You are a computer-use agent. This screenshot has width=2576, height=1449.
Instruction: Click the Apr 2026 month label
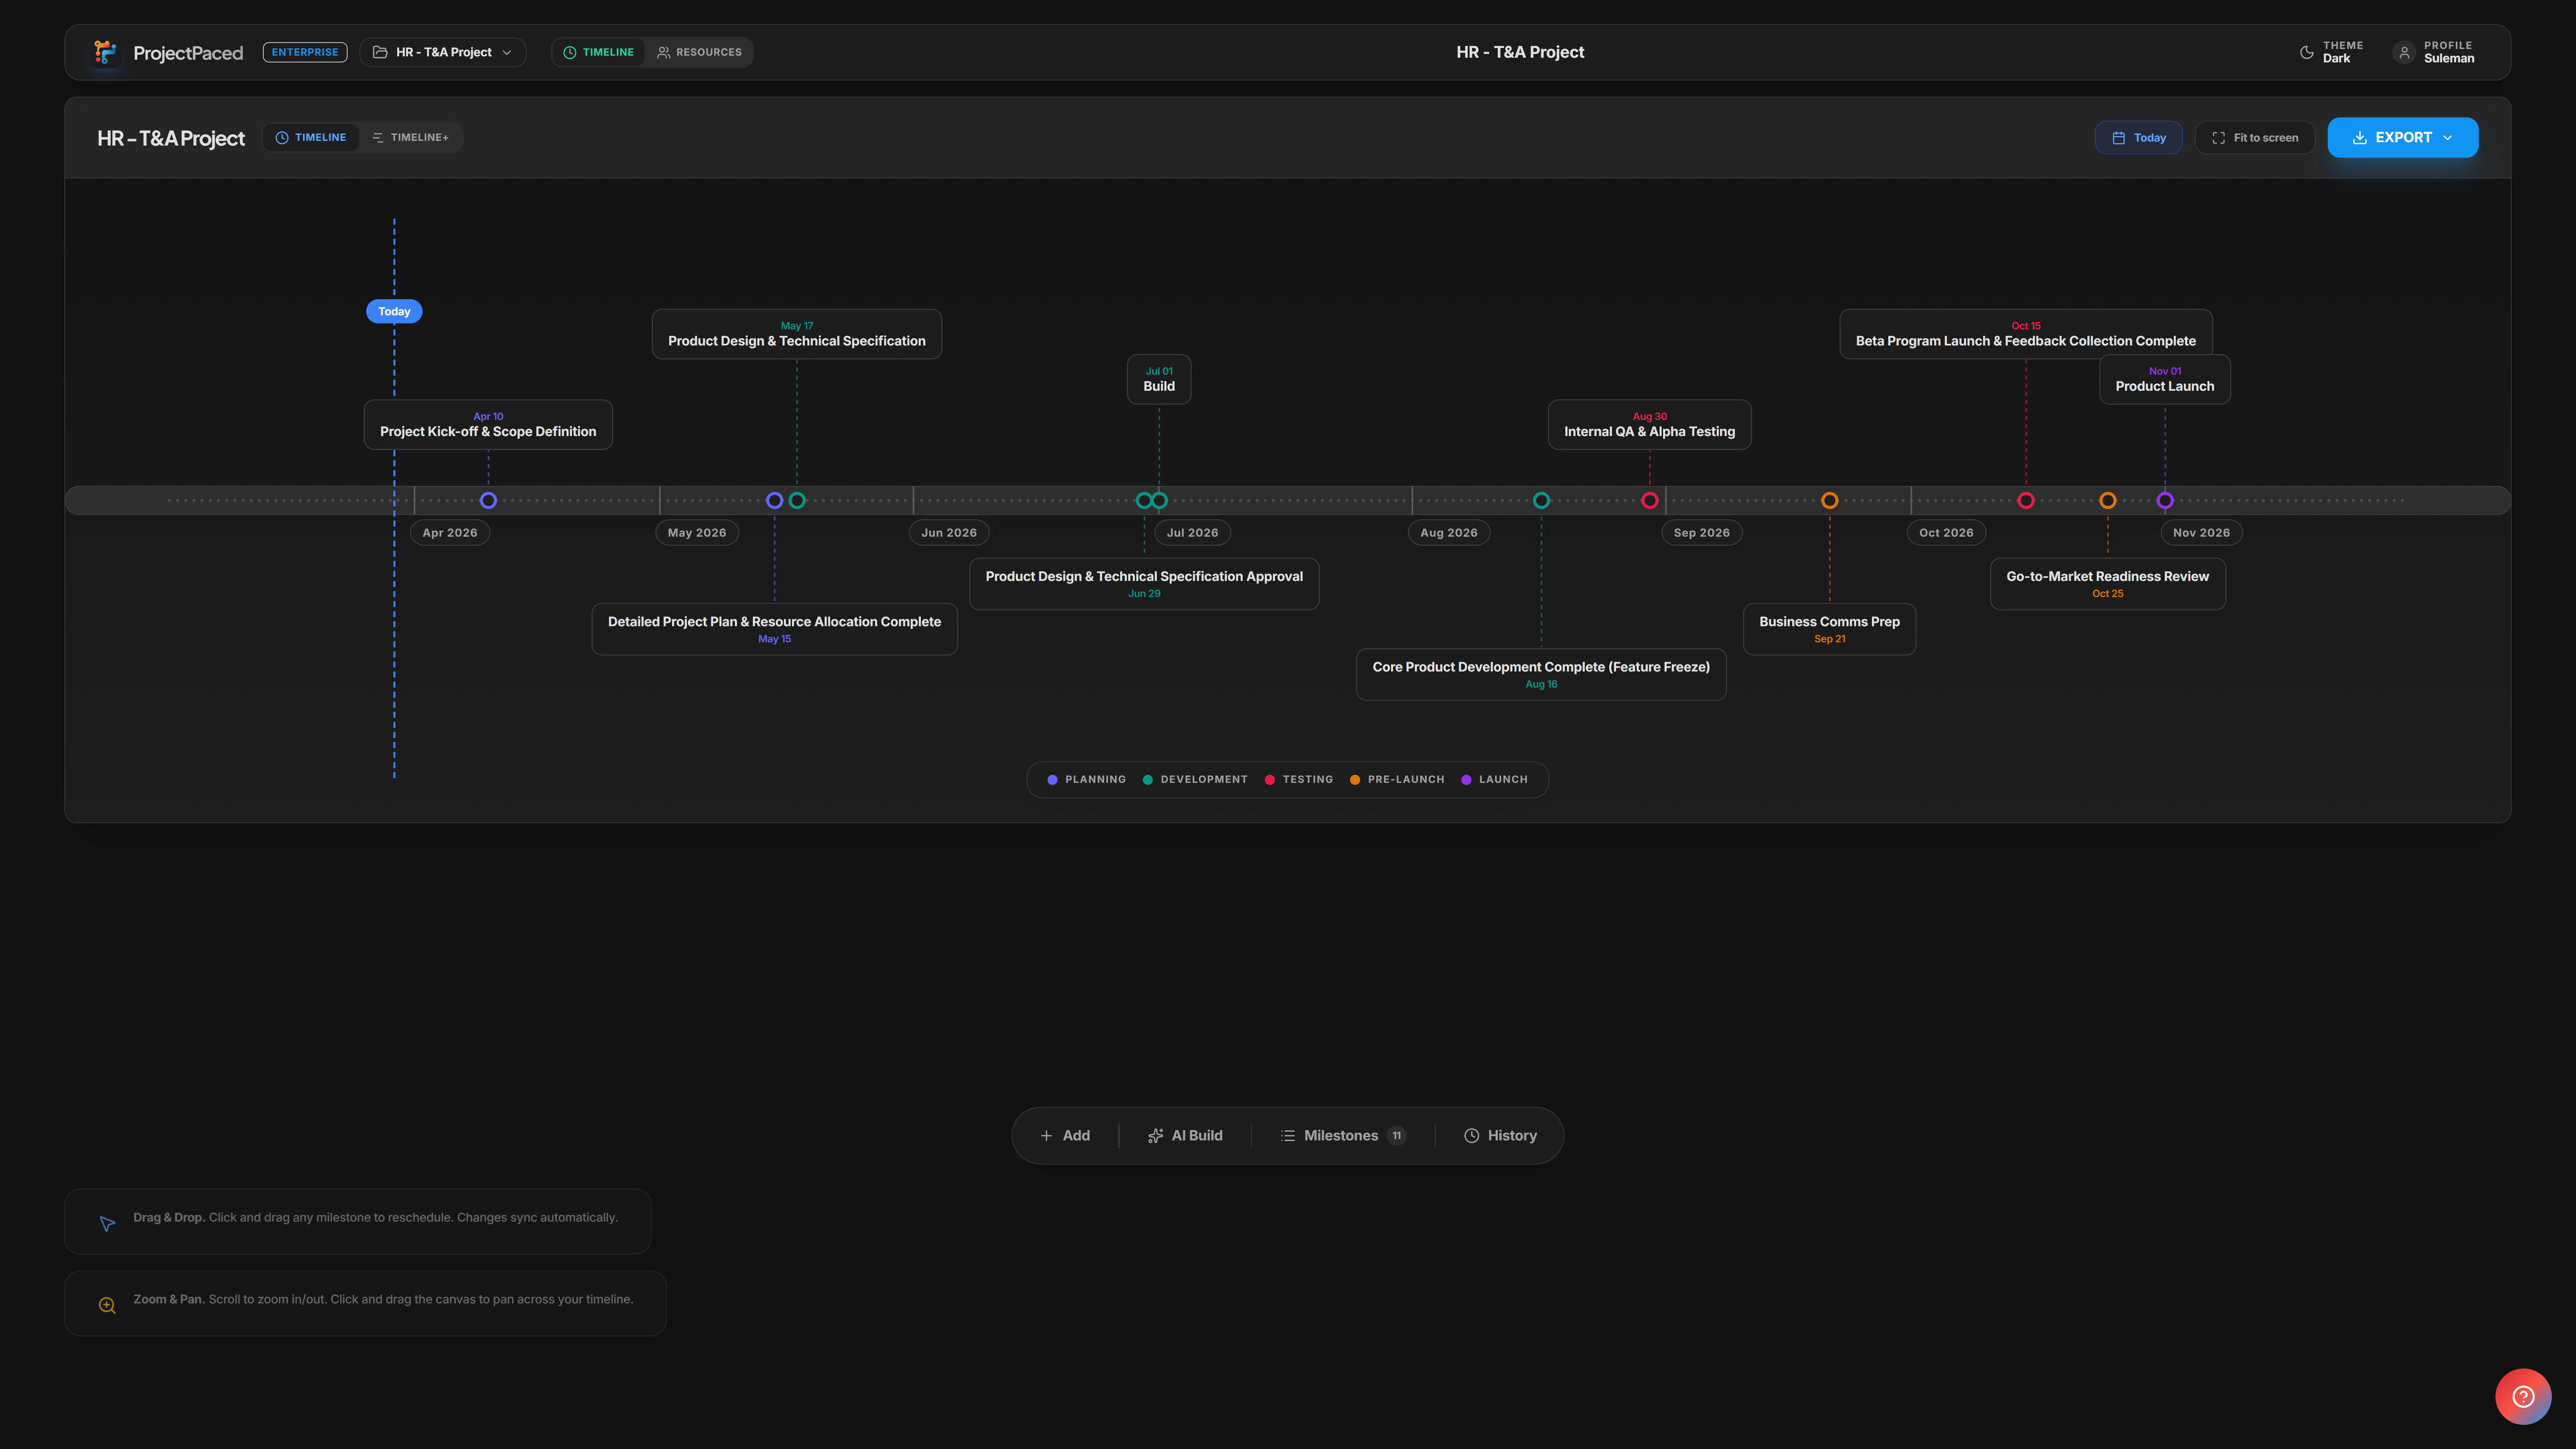(450, 533)
